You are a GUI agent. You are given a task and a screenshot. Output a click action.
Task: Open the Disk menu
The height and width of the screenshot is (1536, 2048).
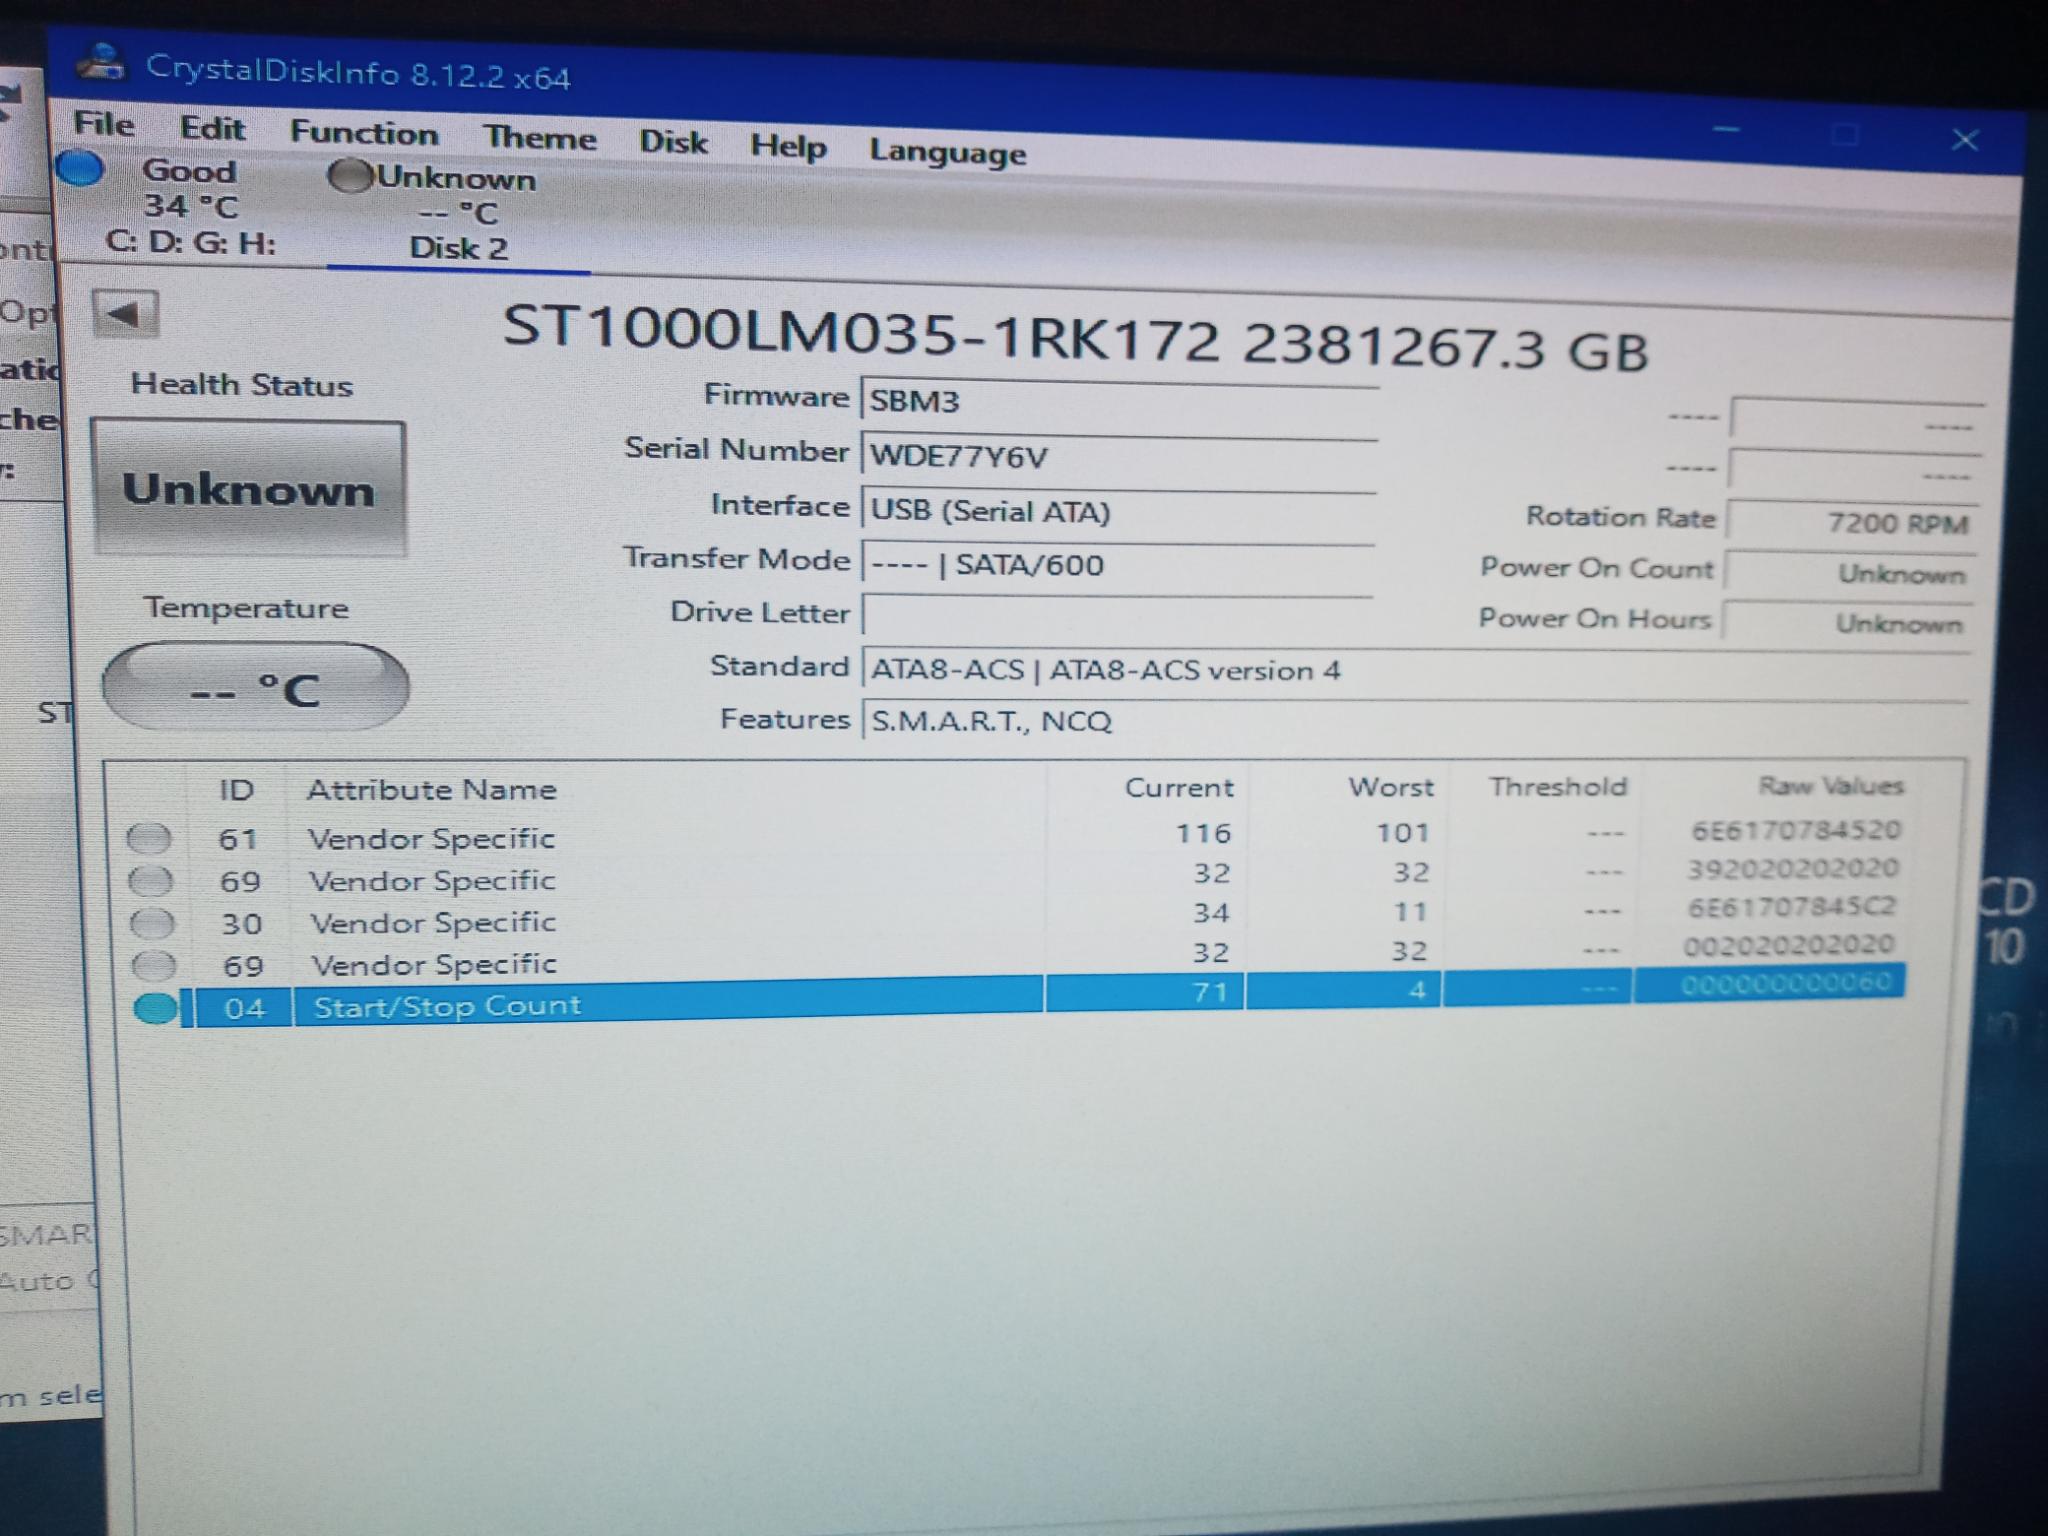point(673,142)
